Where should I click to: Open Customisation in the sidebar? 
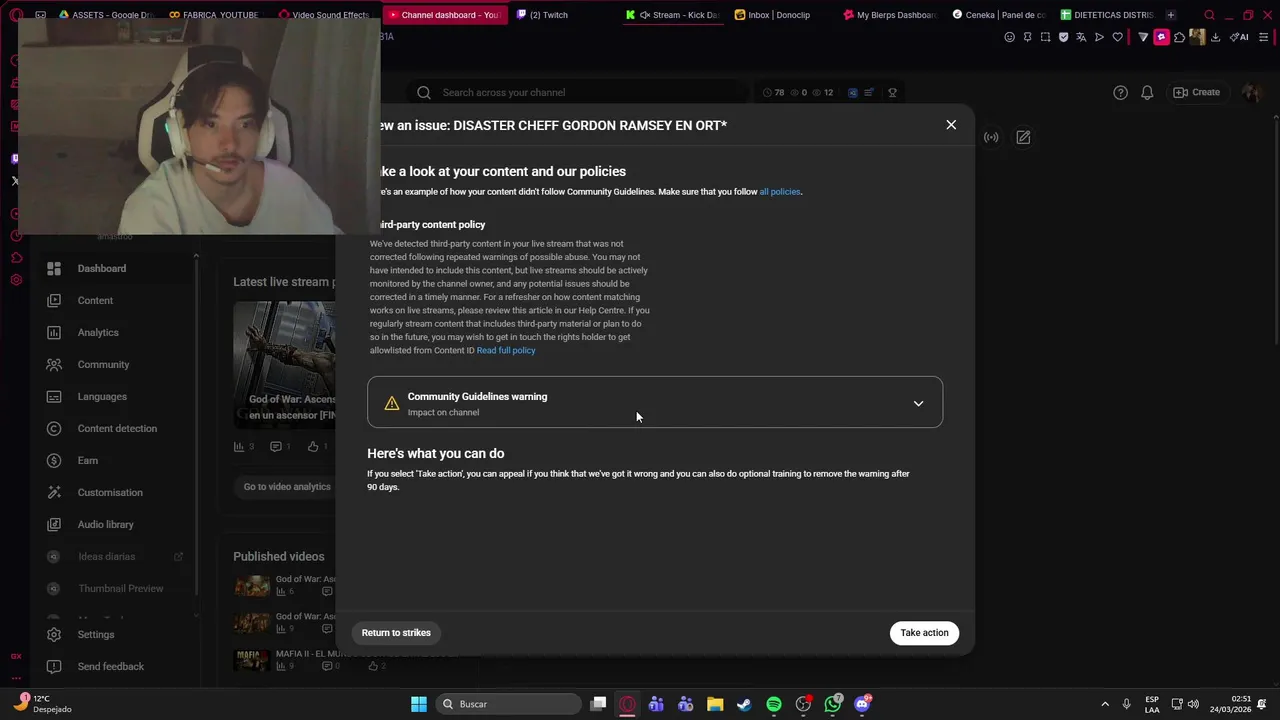[110, 492]
